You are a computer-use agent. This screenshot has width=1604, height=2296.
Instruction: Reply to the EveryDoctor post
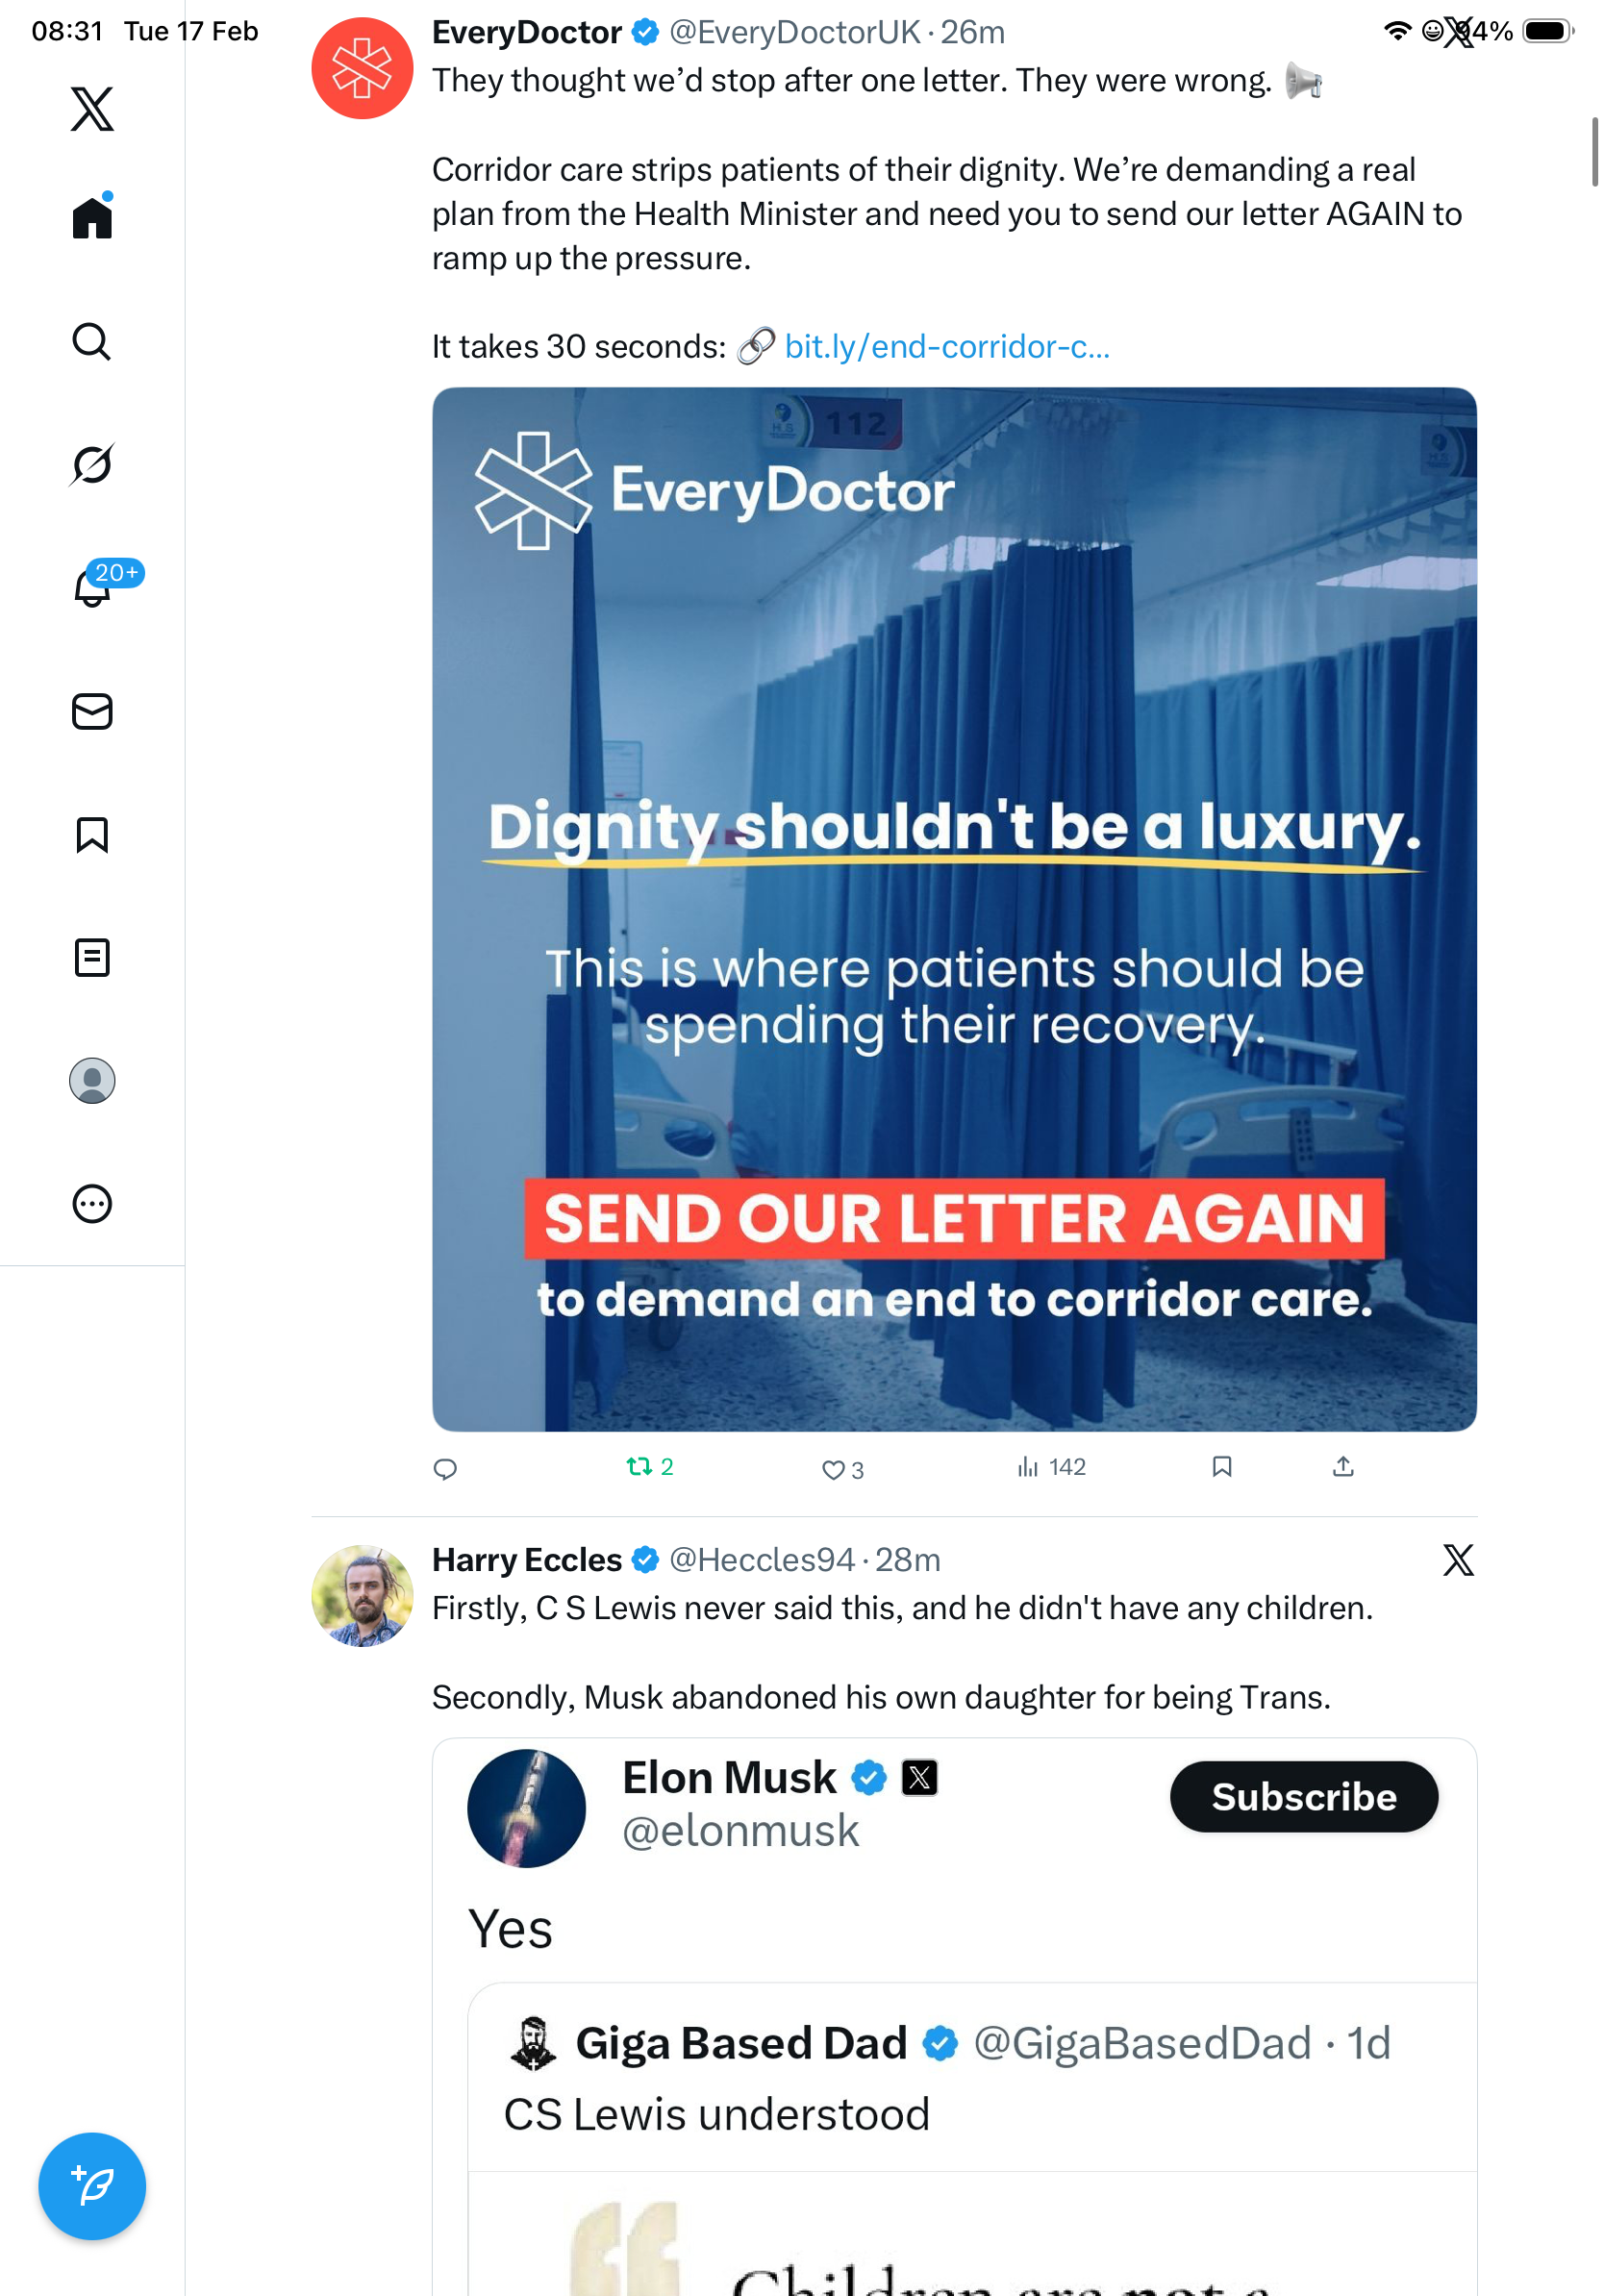[x=445, y=1469]
